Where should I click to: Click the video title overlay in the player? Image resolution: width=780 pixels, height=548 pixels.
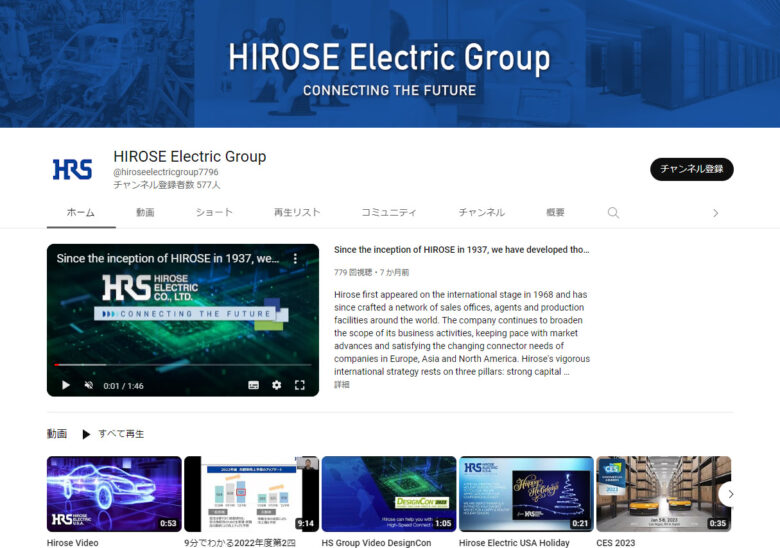(168, 259)
